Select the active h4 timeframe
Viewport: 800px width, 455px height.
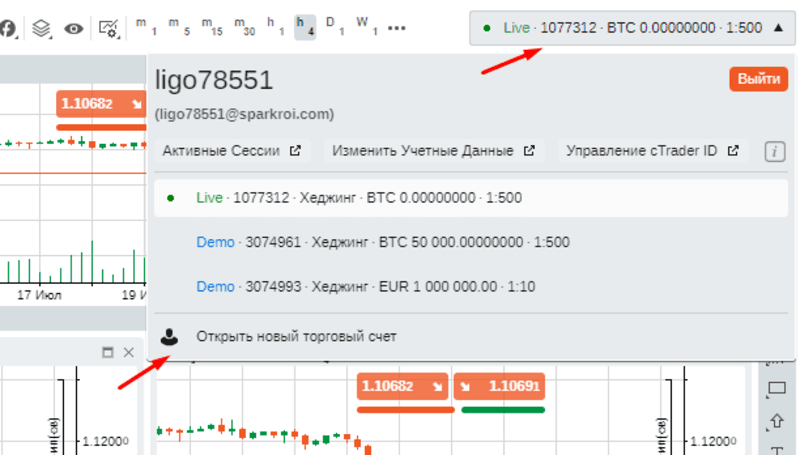pos(305,27)
